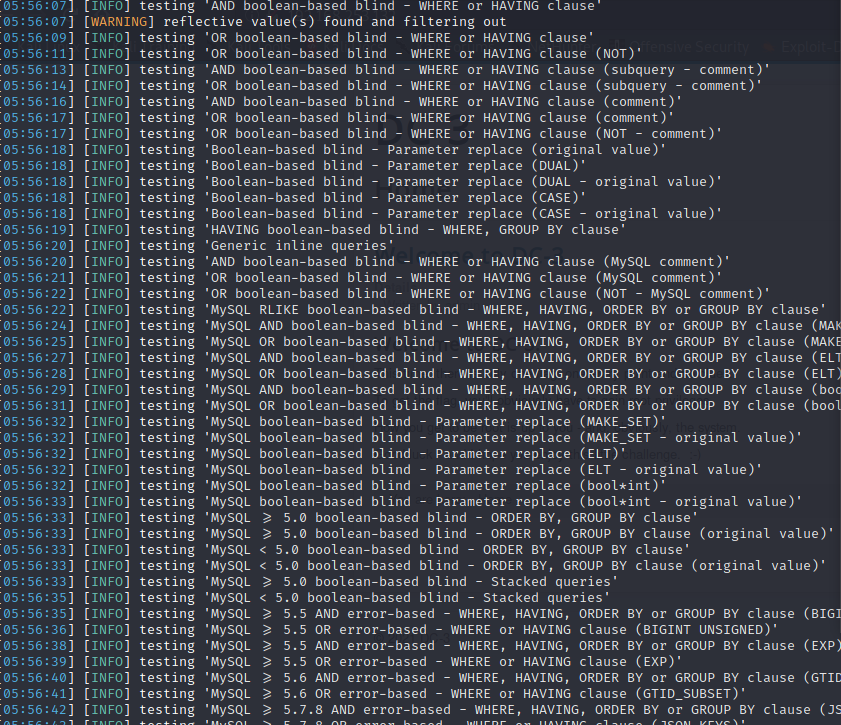841x725 pixels.
Task: Click 'MySQL OR boolean-based blind' line at 05:56:25
Action: (x=420, y=342)
